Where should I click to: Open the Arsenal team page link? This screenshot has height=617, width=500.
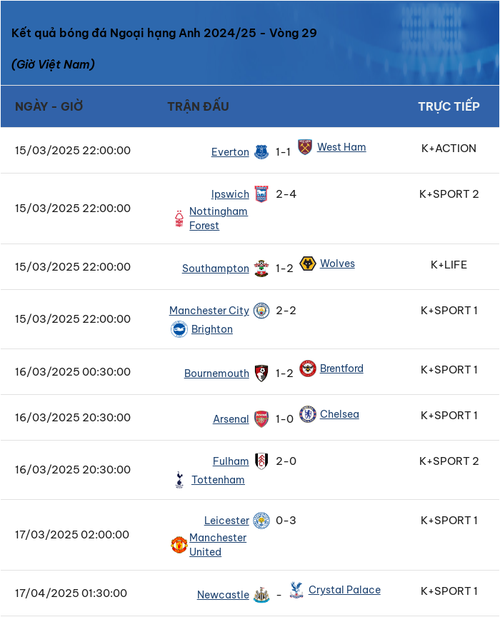click(231, 419)
